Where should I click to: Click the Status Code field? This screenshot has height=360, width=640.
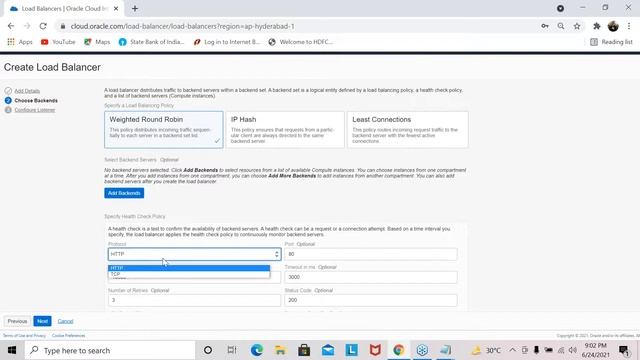pyautogui.click(x=371, y=300)
